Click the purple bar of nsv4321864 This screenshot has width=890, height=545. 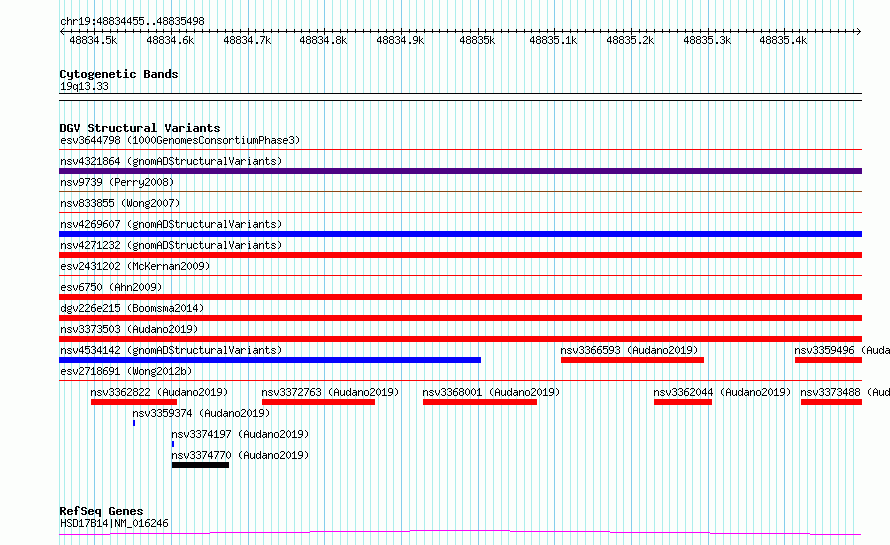(460, 171)
